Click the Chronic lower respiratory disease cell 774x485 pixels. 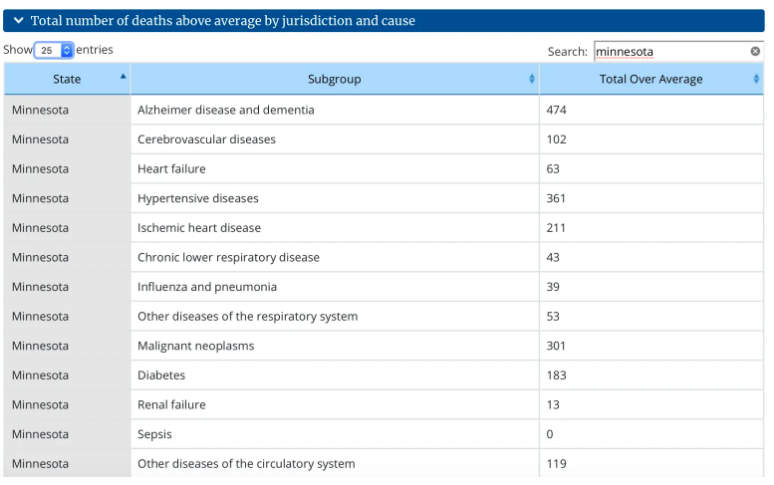[x=335, y=257]
